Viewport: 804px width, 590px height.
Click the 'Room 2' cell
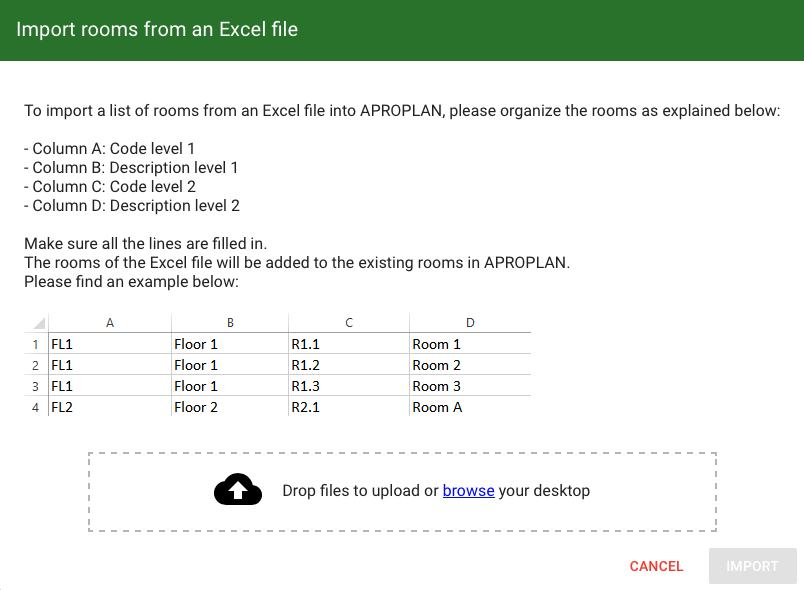tap(470, 365)
